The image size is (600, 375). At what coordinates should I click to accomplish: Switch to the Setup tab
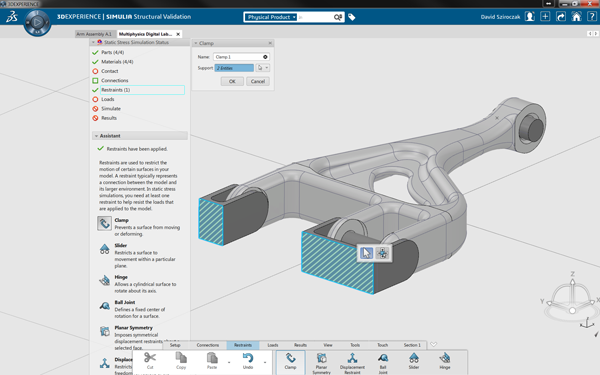(175, 345)
